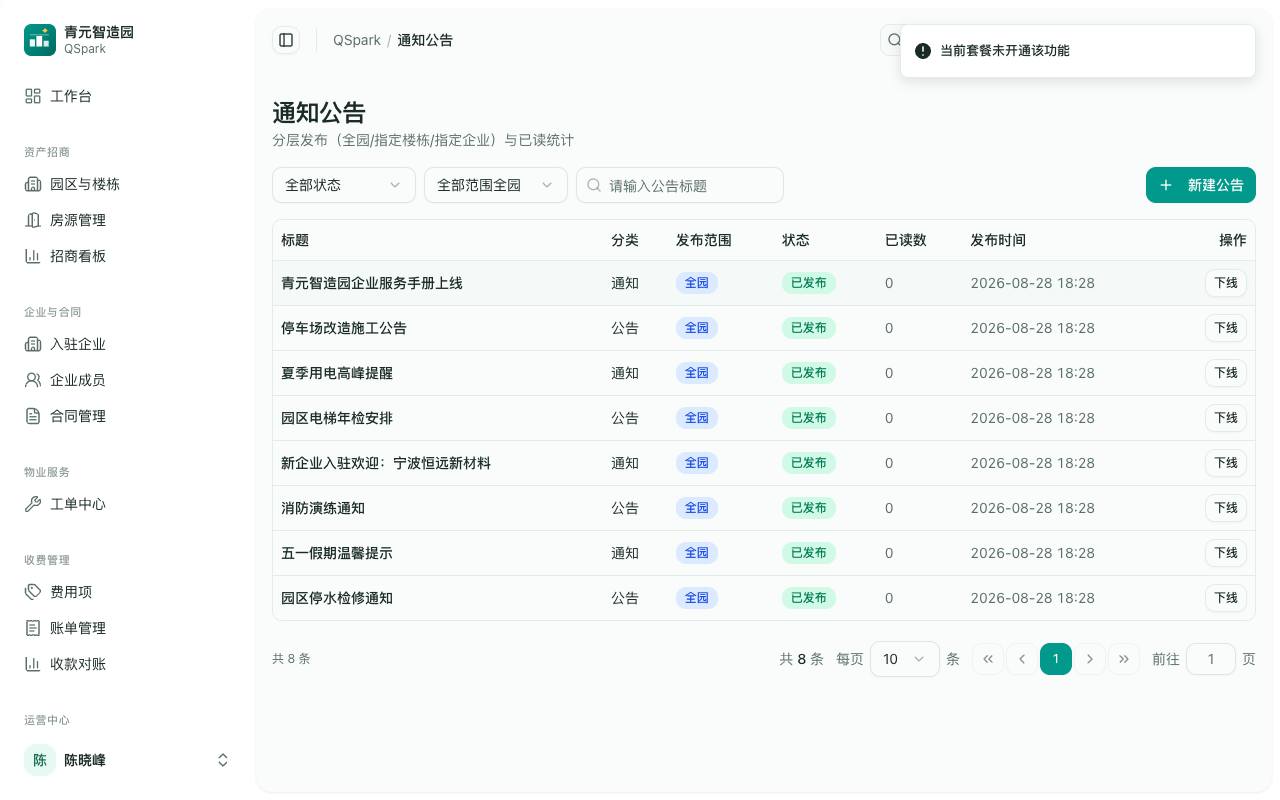
Task: Open 费用项 in the sidebar
Action: [128, 592]
